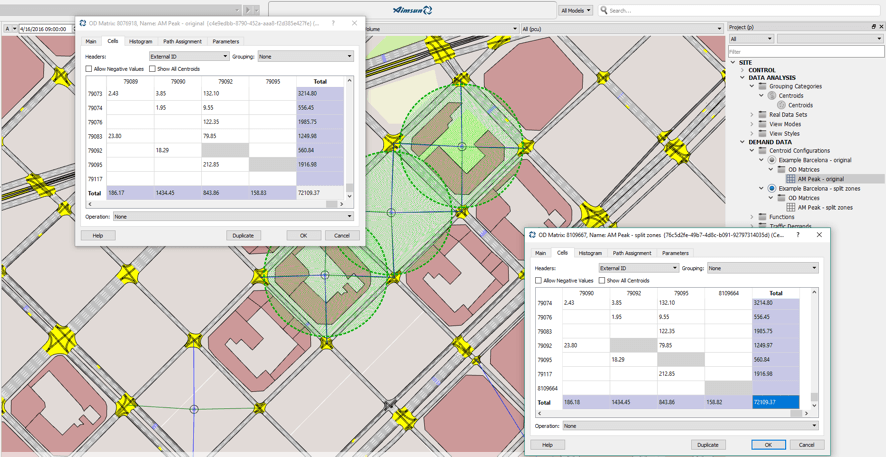Switch to Main tab in split zones dialog

pyautogui.click(x=540, y=253)
